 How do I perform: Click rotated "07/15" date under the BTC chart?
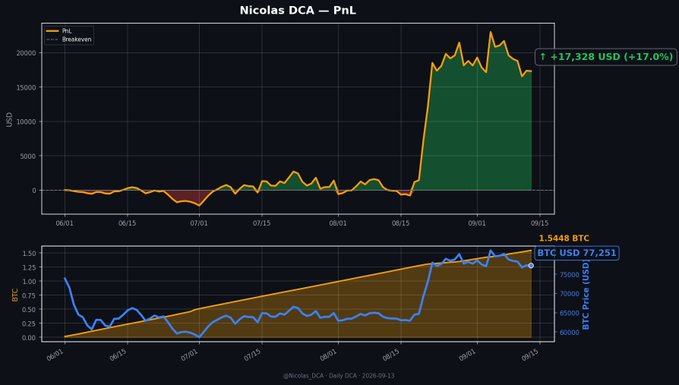pos(252,355)
